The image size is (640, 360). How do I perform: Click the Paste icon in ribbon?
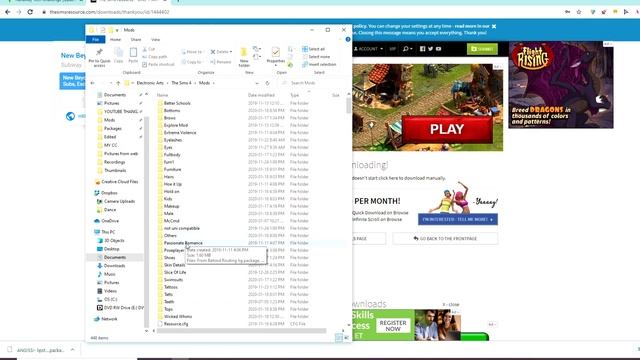133,53
